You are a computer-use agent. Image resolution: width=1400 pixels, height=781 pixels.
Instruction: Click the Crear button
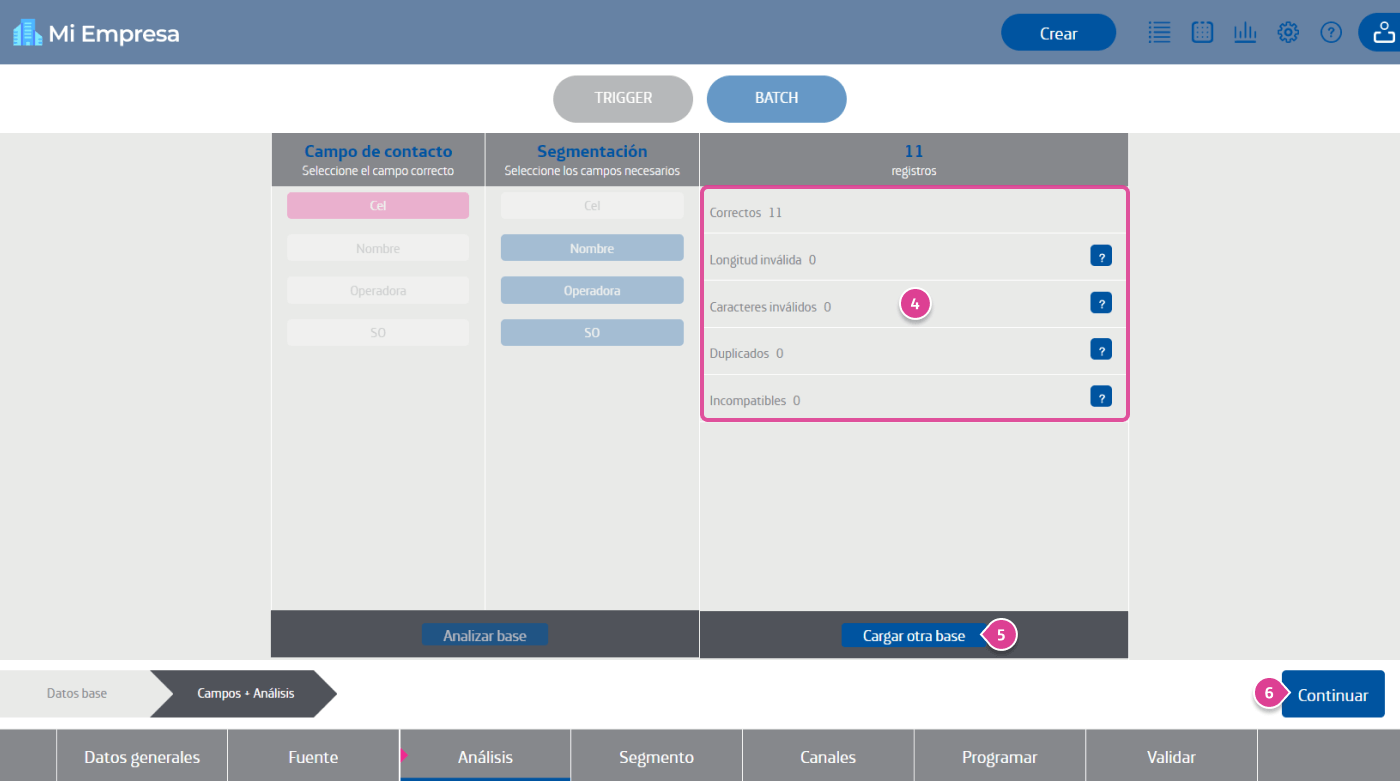[x=1058, y=33]
